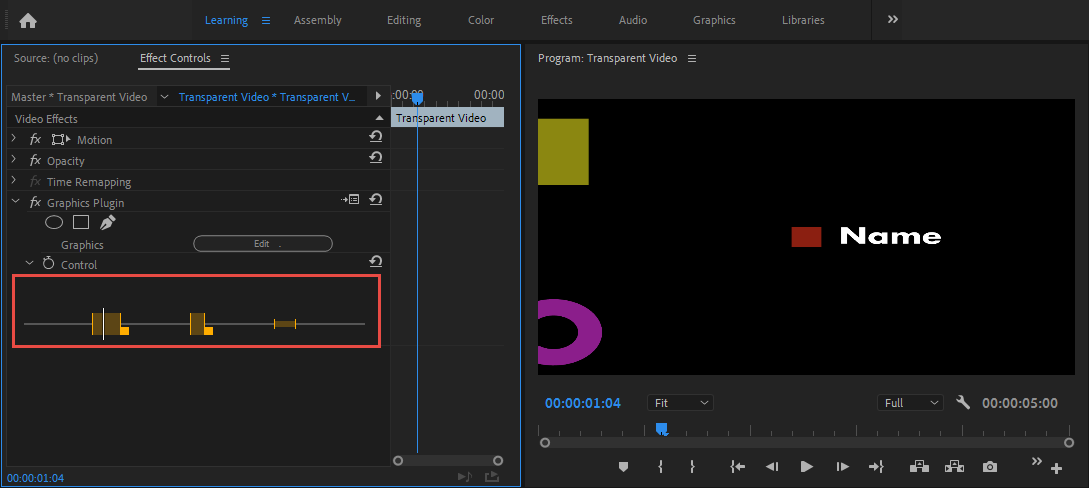The height and width of the screenshot is (488, 1089).
Task: Switch to the Assembly workspace
Action: 317,20
